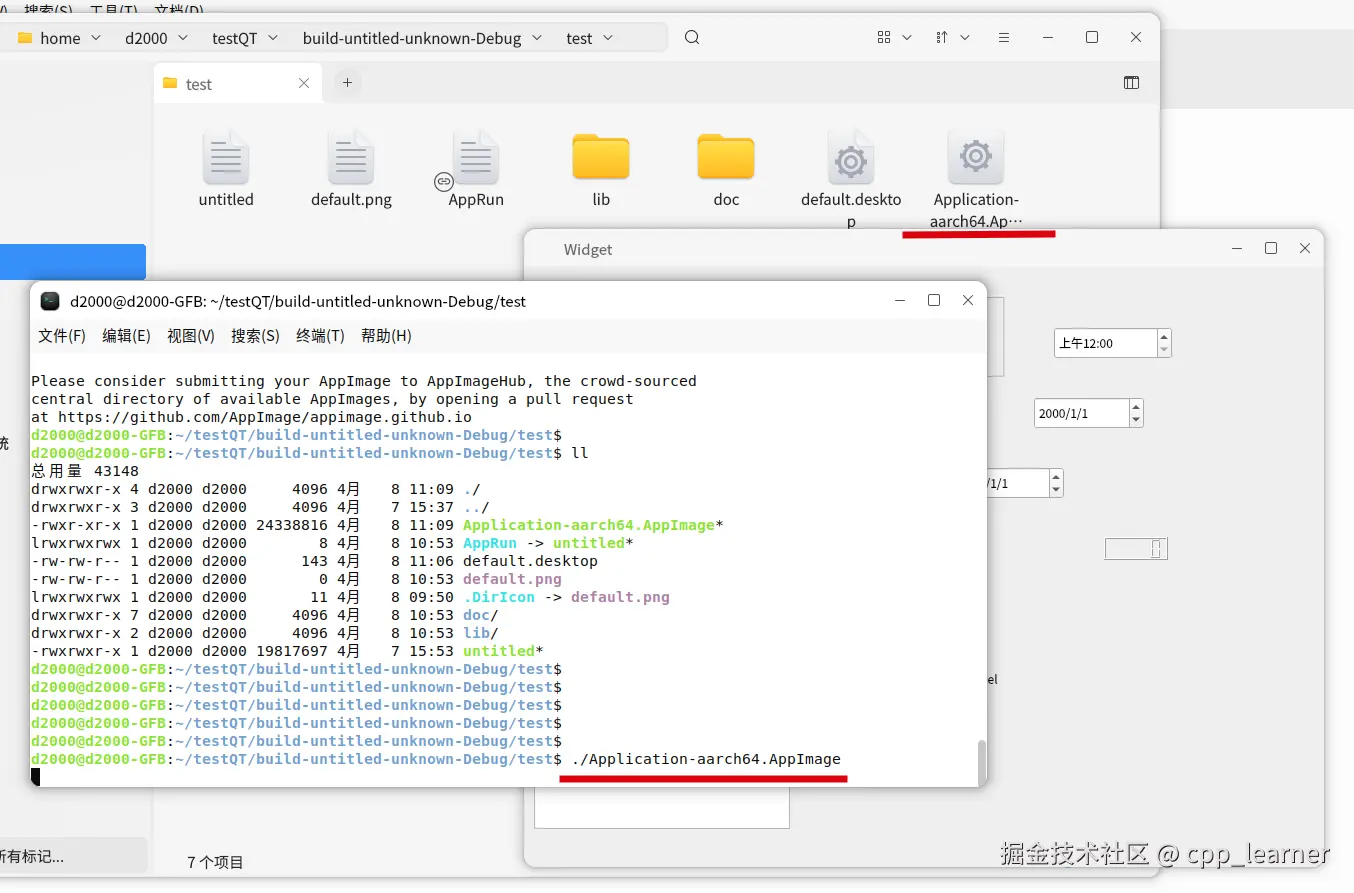Click the untitled* entry in terminal listing

[x=503, y=651]
